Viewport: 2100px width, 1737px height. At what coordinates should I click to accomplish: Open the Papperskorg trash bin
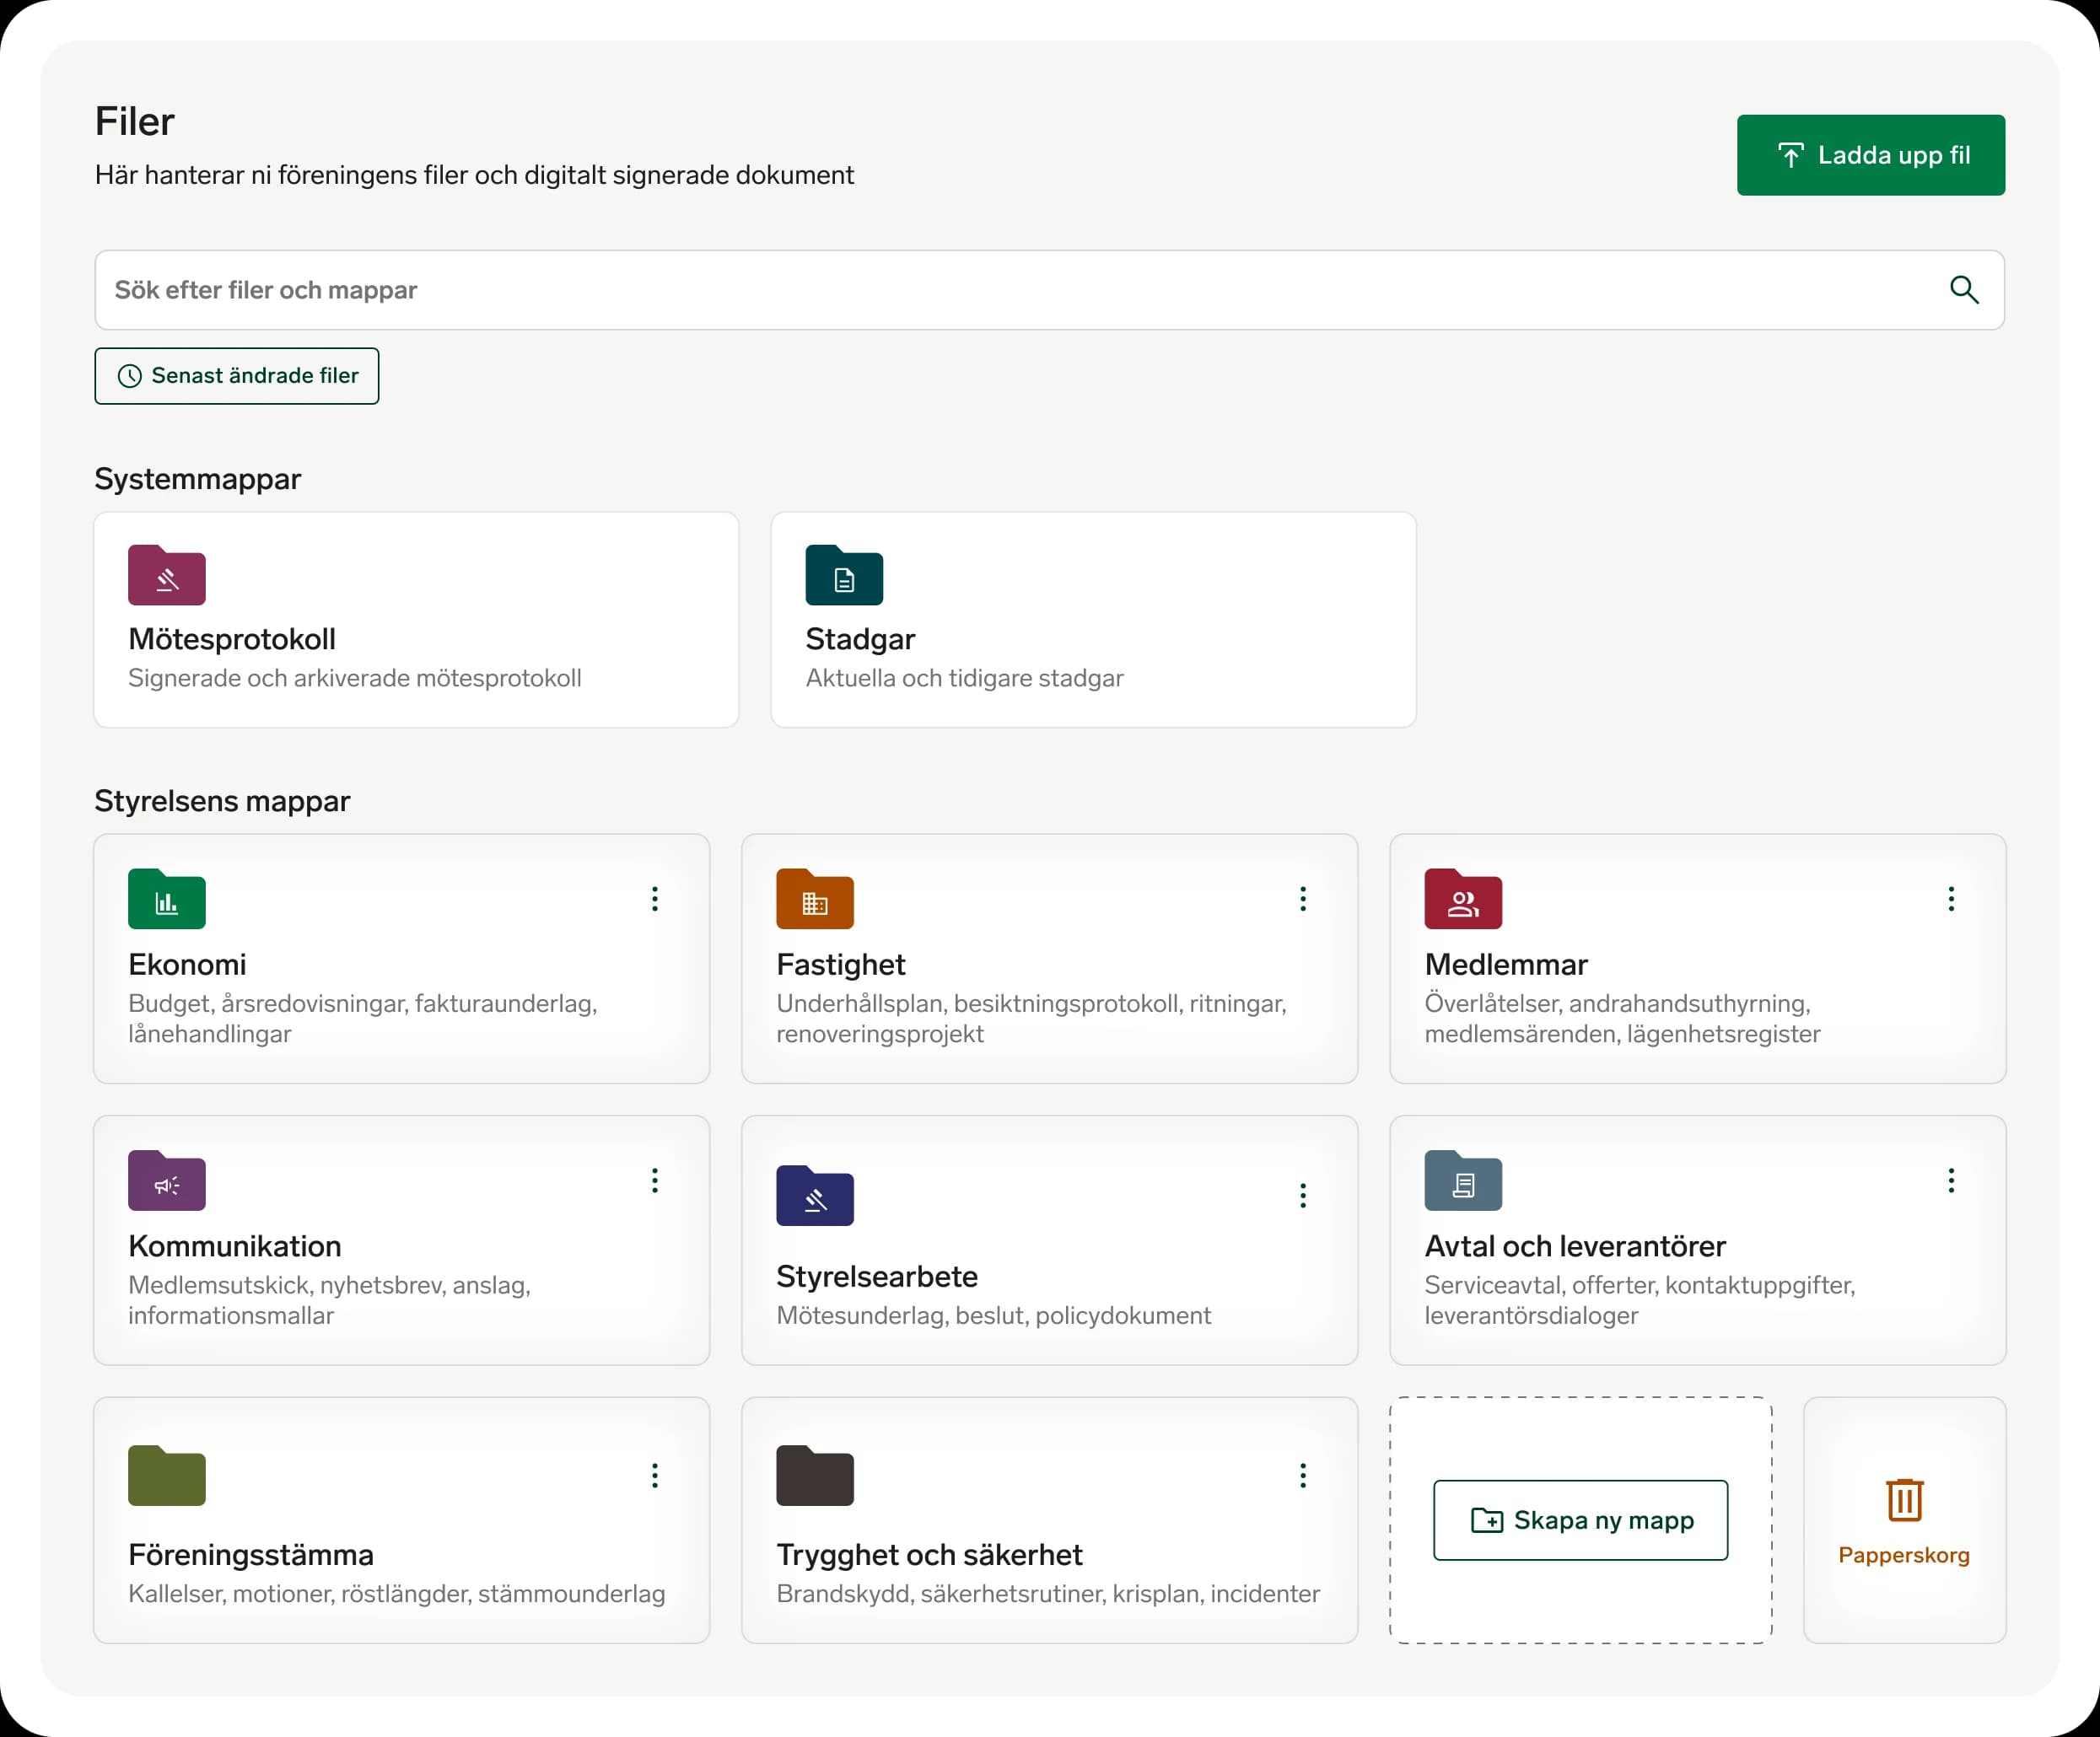(x=1904, y=1520)
